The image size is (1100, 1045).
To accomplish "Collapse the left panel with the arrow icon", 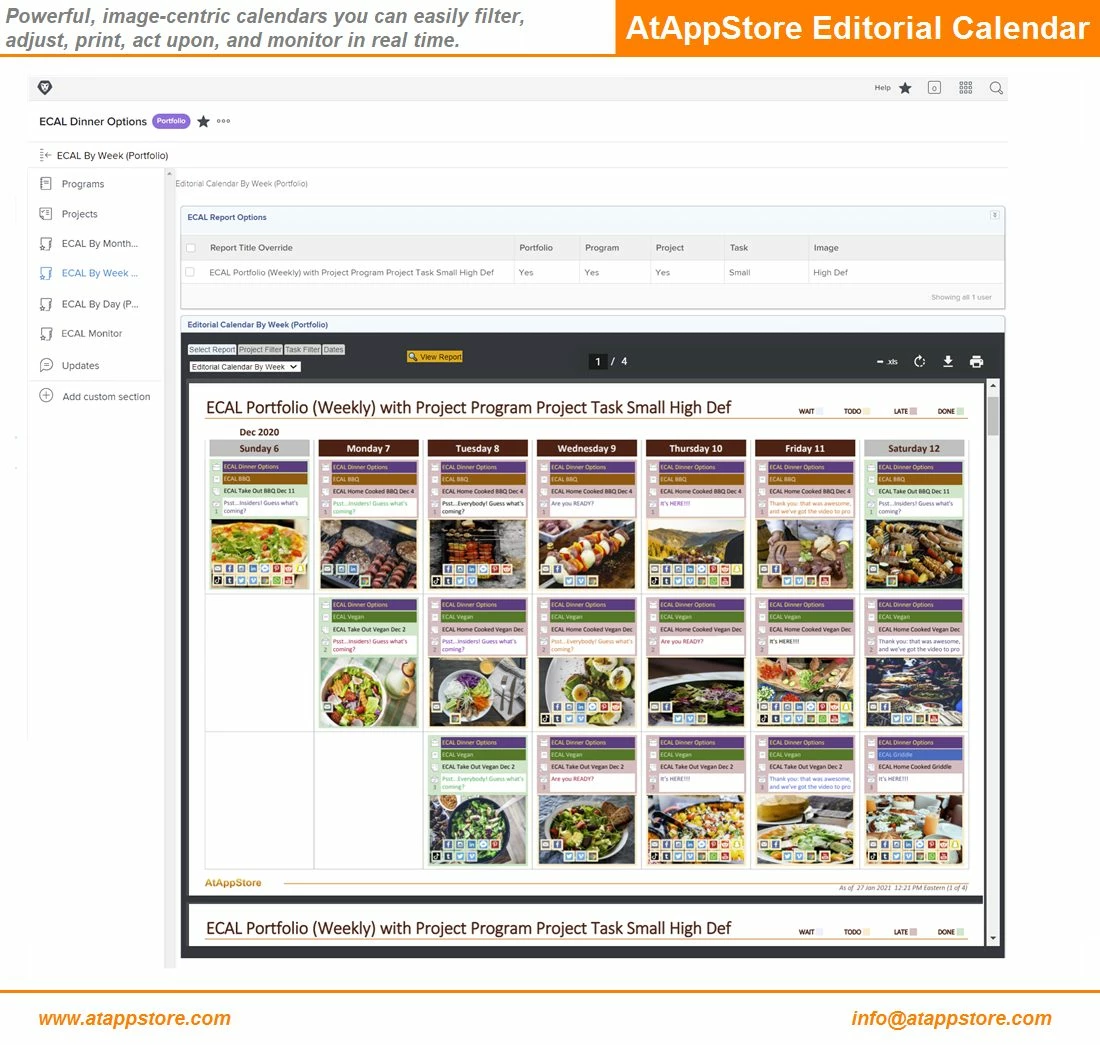I will click(46, 155).
